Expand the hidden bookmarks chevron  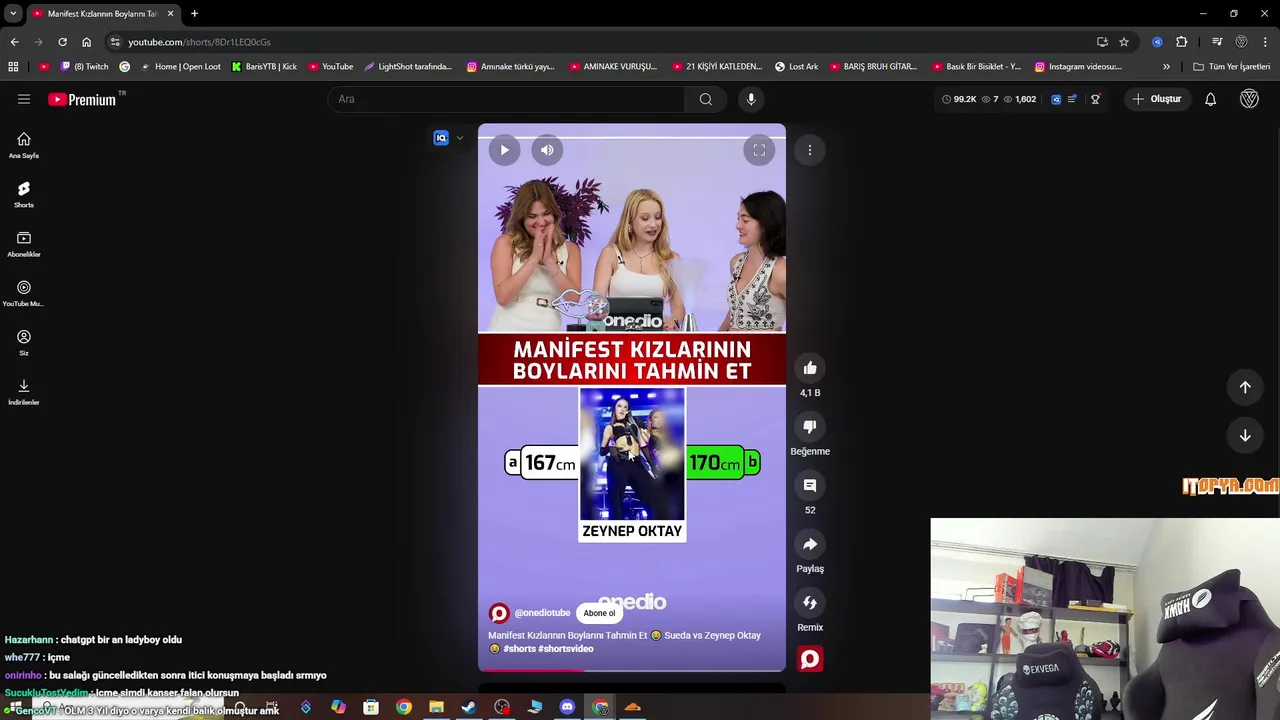(1166, 67)
